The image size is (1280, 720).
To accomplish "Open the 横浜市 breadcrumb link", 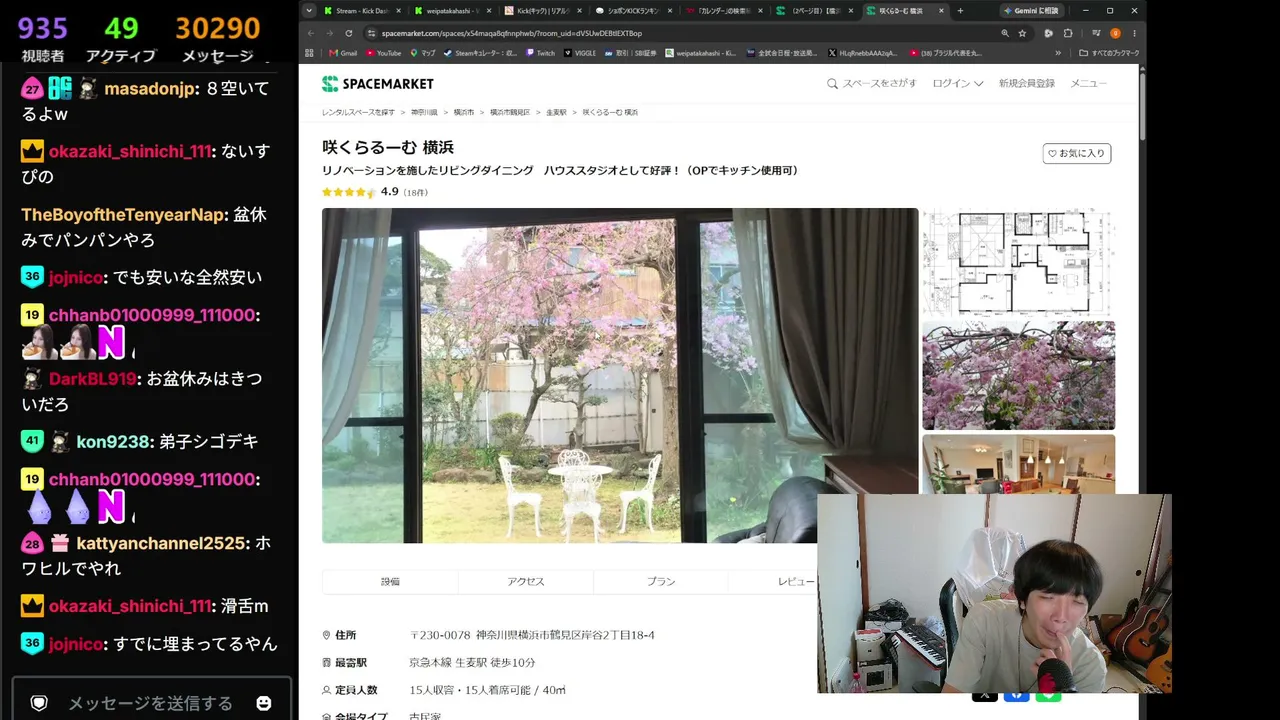I will (x=464, y=112).
